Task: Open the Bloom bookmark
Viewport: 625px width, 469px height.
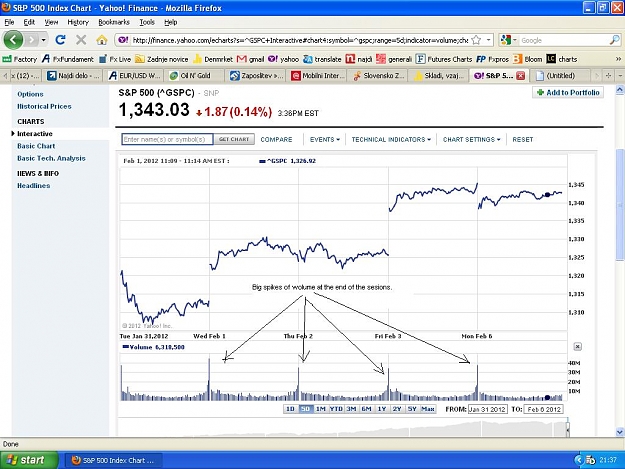Action: point(528,59)
